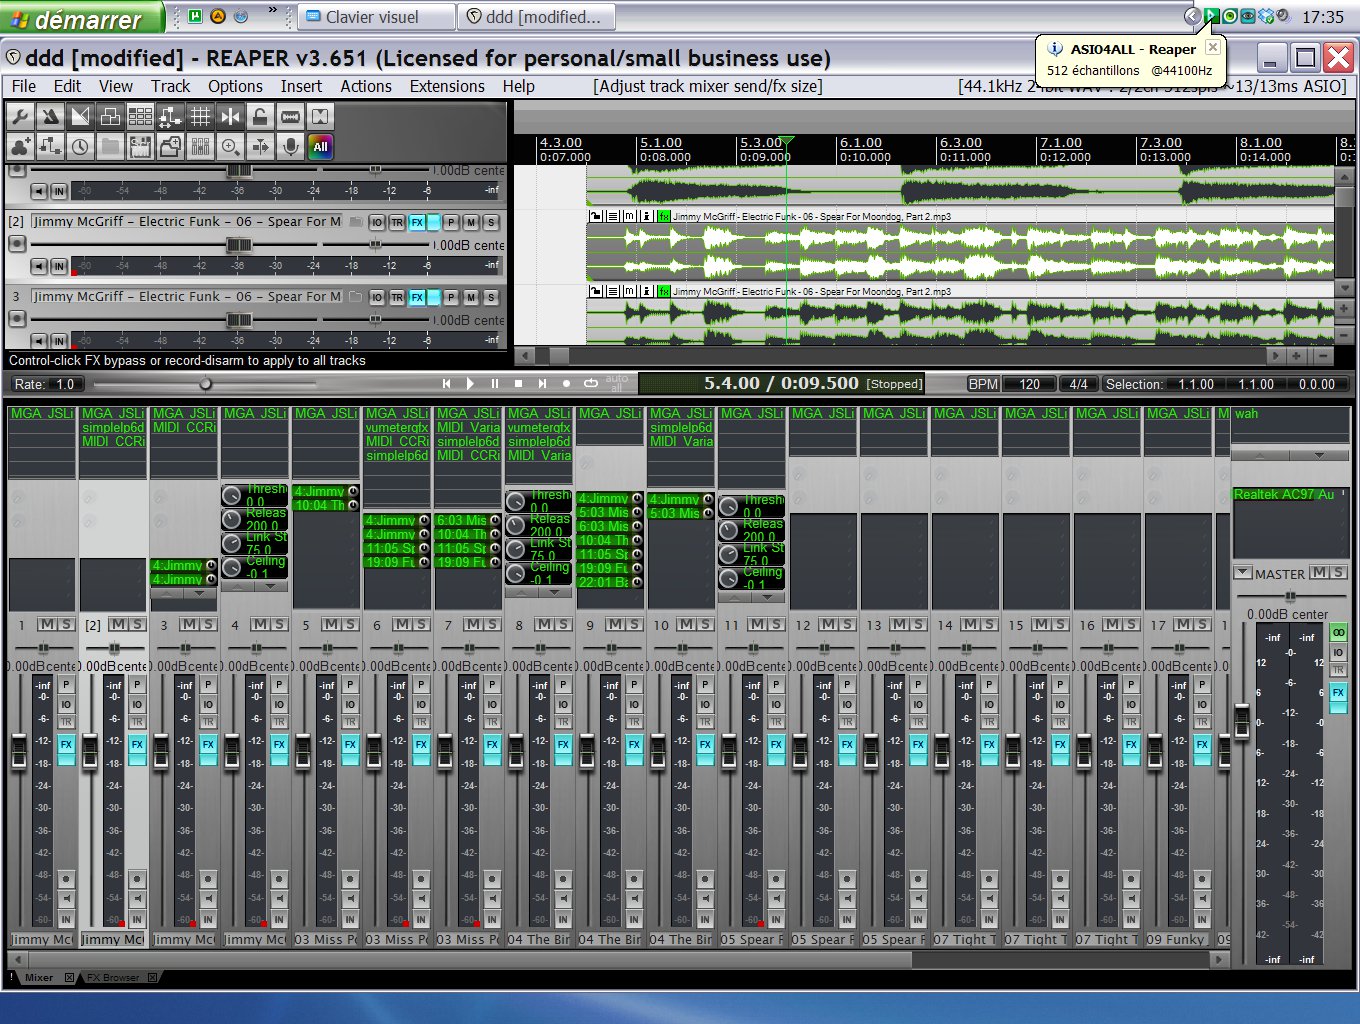Solo the MASTER channel
Viewport: 1360px width, 1024px height.
click(1338, 572)
